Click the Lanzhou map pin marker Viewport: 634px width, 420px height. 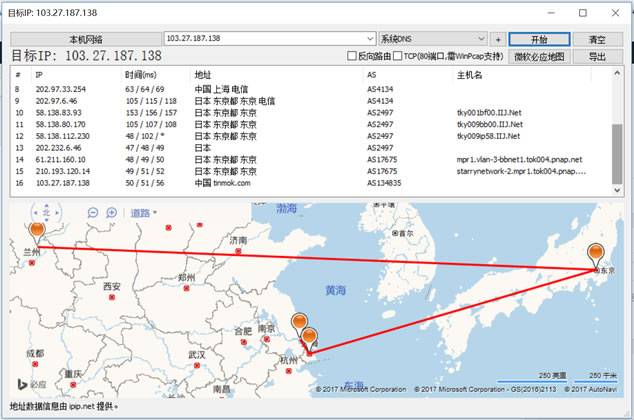(39, 233)
